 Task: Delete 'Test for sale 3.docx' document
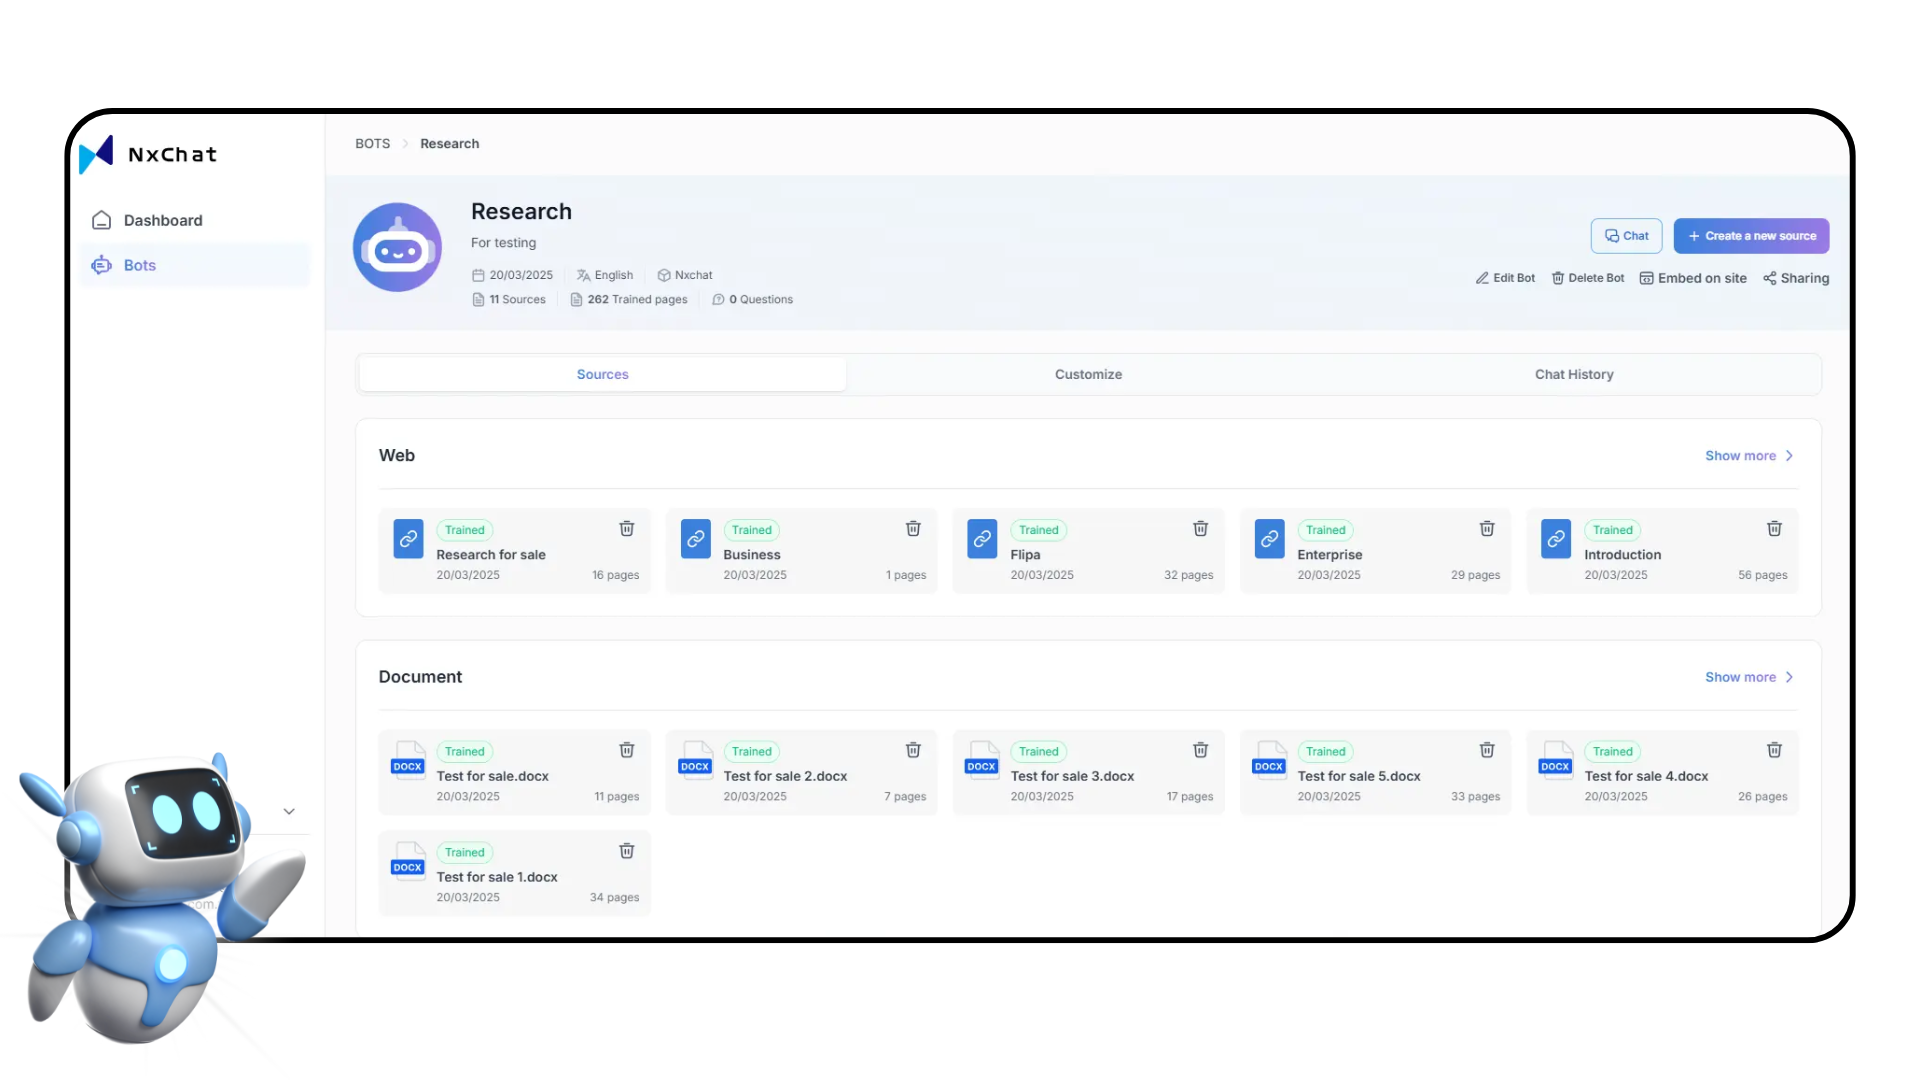(x=1200, y=750)
